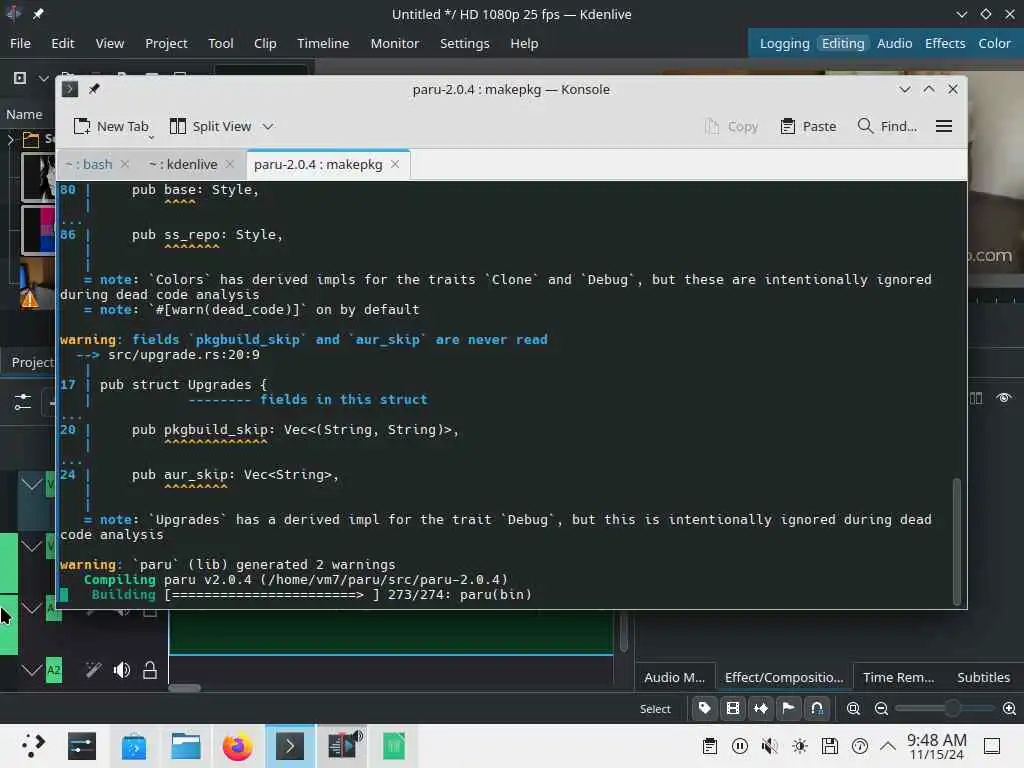Open Konsole hamburger menu
This screenshot has width=1024, height=768.
coord(944,126)
